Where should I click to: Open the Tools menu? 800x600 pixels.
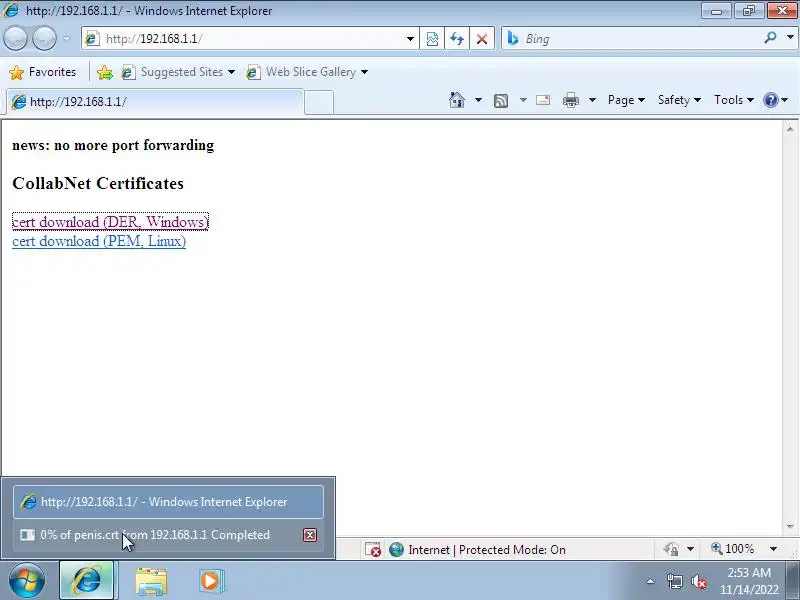point(734,100)
